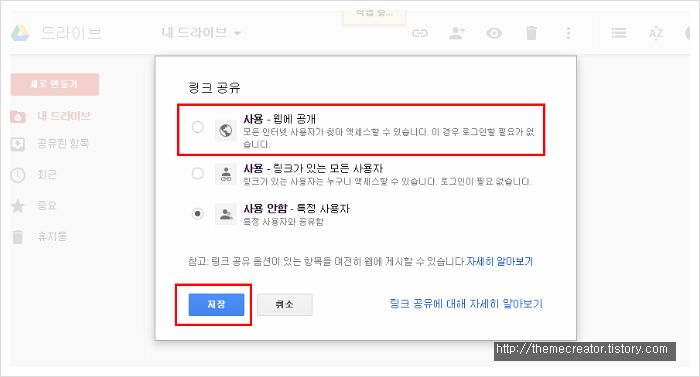The width and height of the screenshot is (700, 377).
Task: Select 사용 - 링크가 있는 모든 사용자 radio button
Action: coord(197,173)
